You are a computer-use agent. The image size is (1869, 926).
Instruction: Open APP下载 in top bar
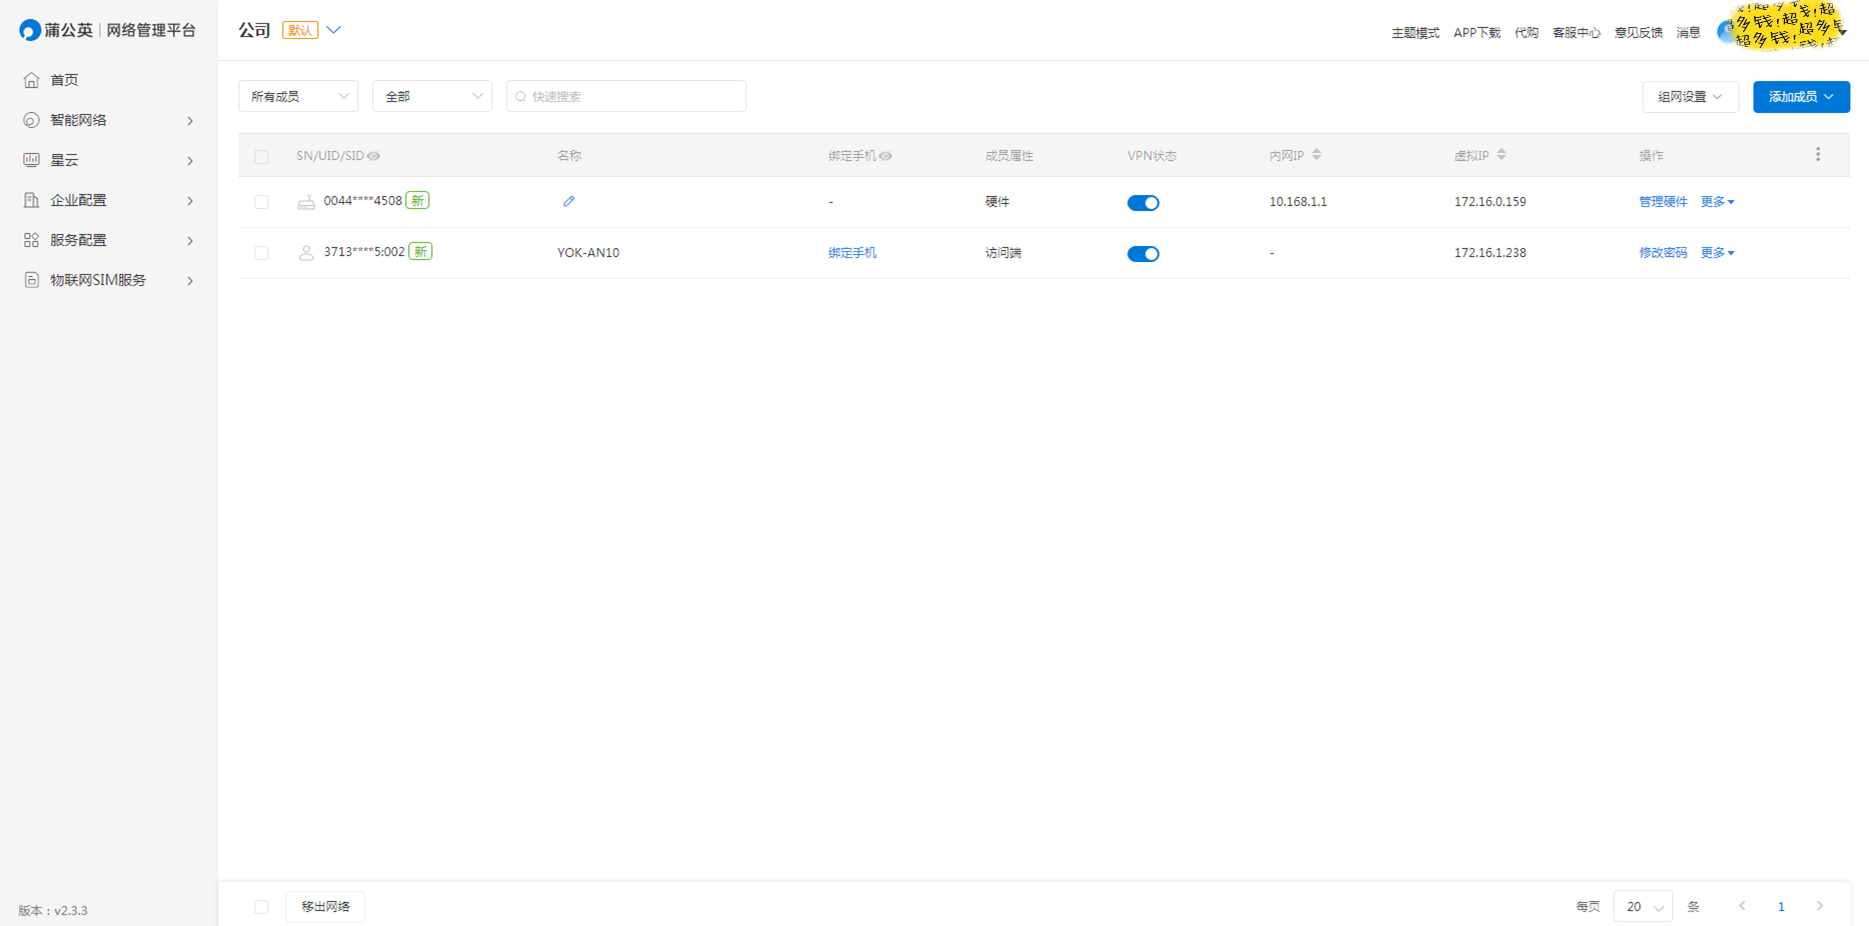1477,33
